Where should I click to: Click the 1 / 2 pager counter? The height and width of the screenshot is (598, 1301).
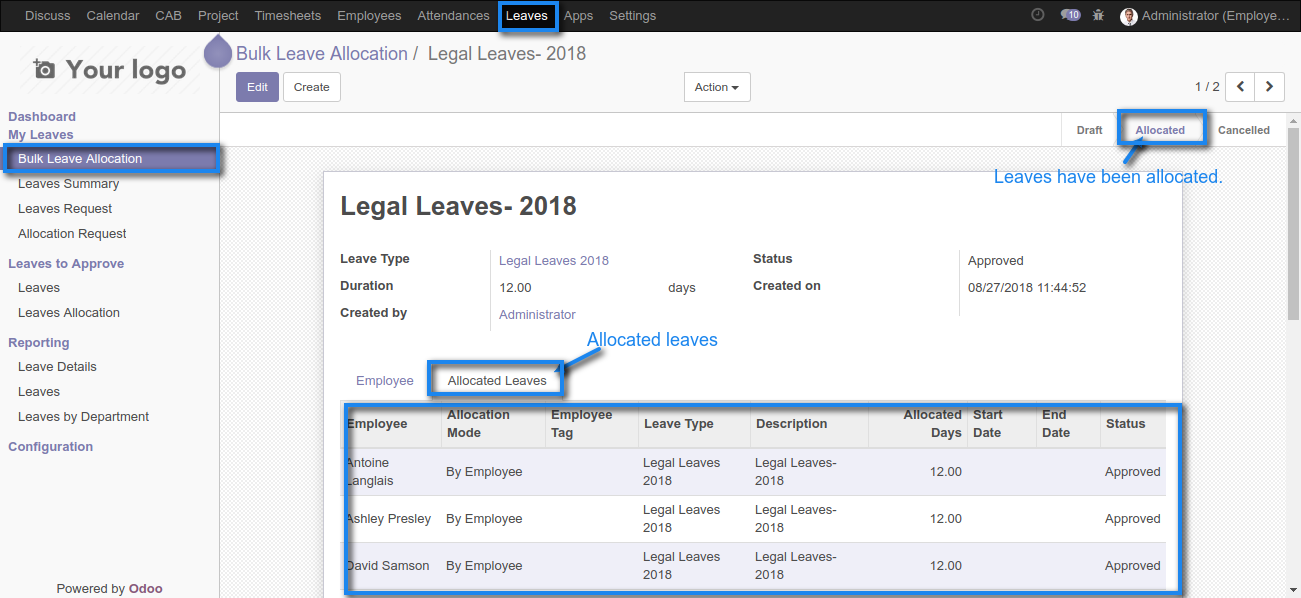tap(1207, 87)
